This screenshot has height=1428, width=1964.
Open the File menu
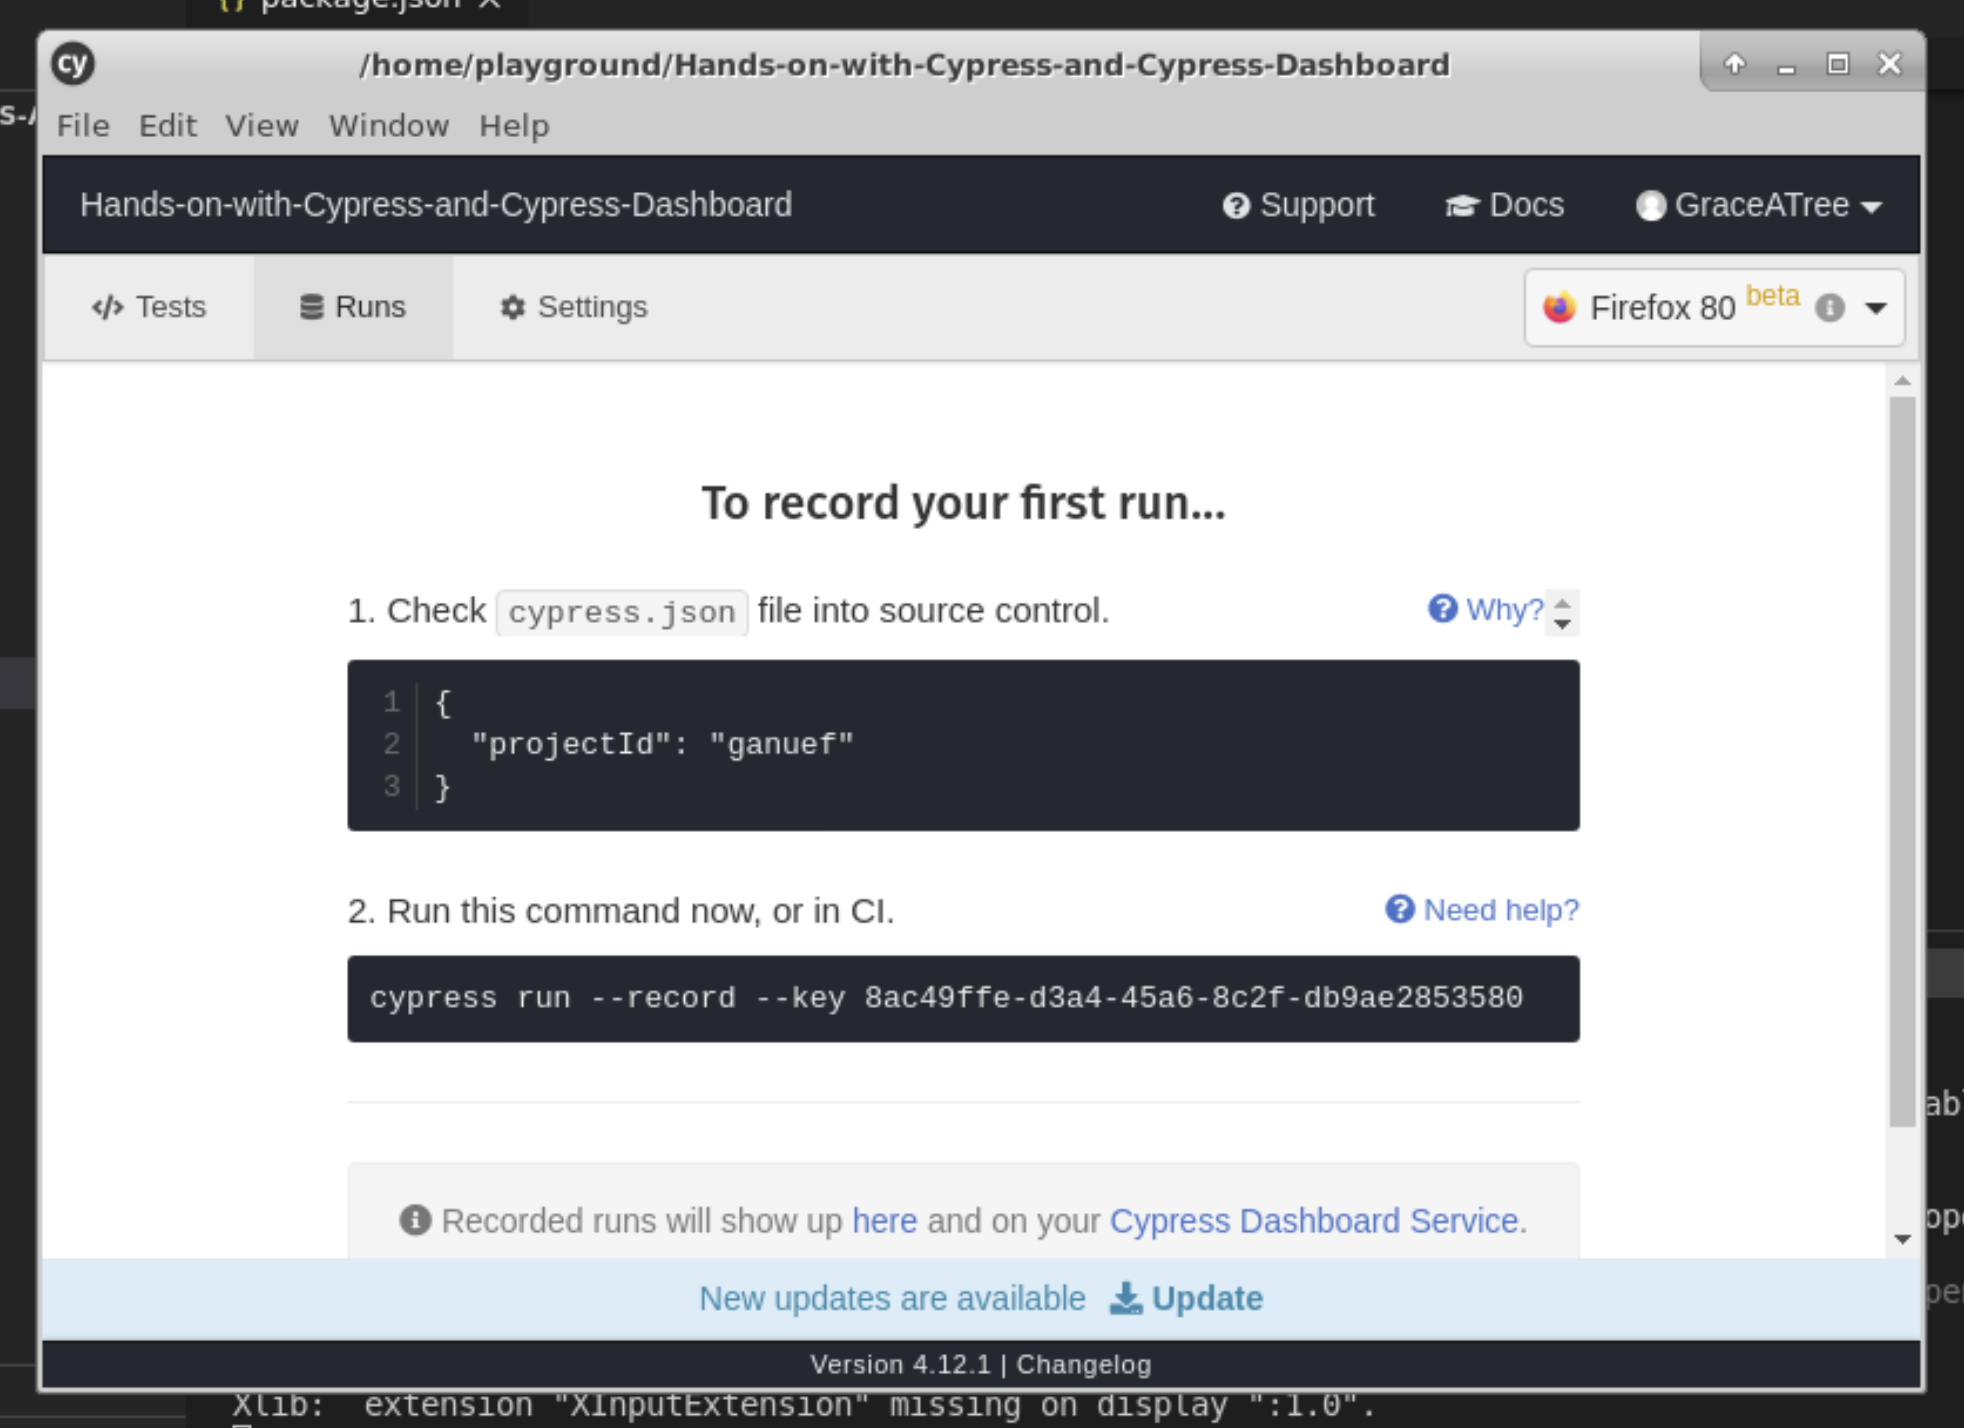[x=83, y=126]
